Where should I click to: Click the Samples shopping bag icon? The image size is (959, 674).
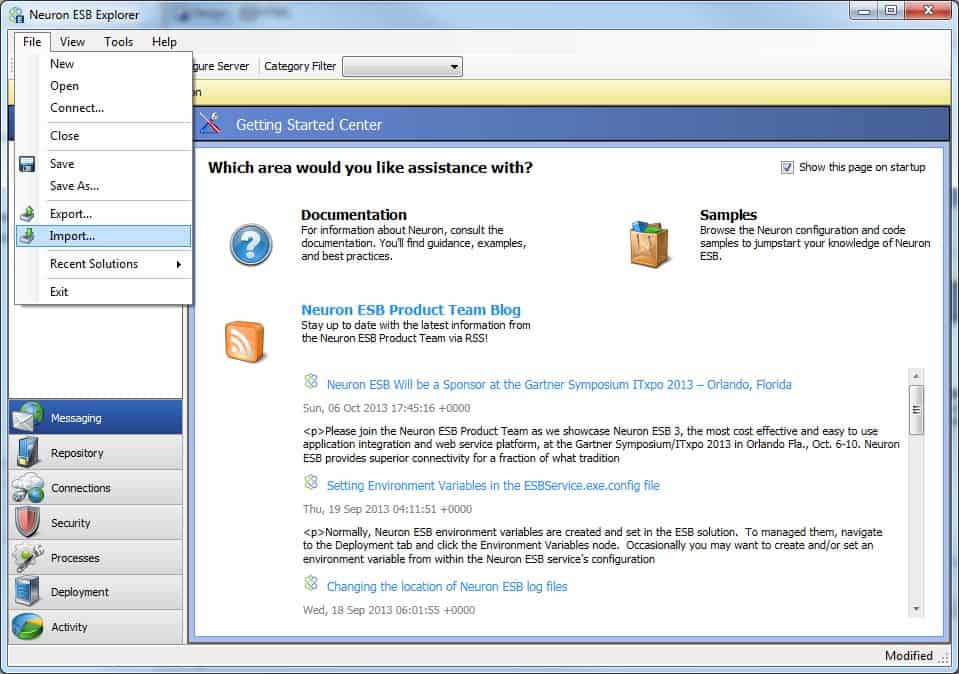(x=649, y=244)
